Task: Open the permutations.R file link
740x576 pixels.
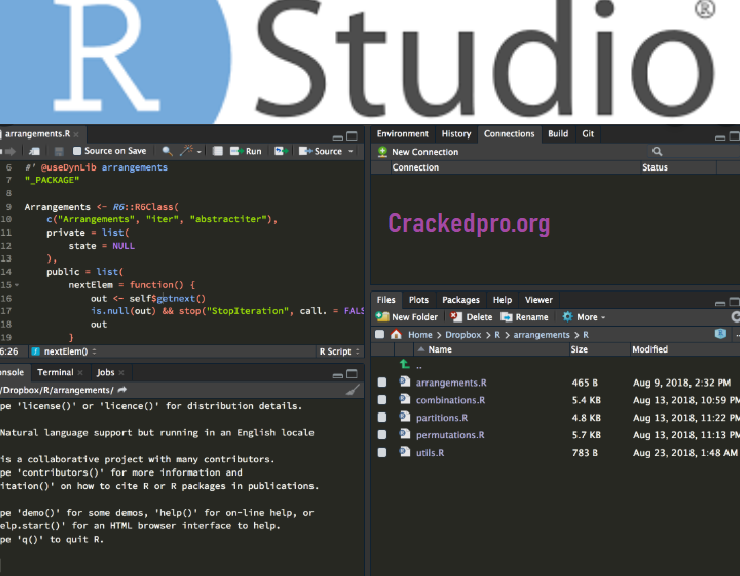Action: [x=450, y=435]
